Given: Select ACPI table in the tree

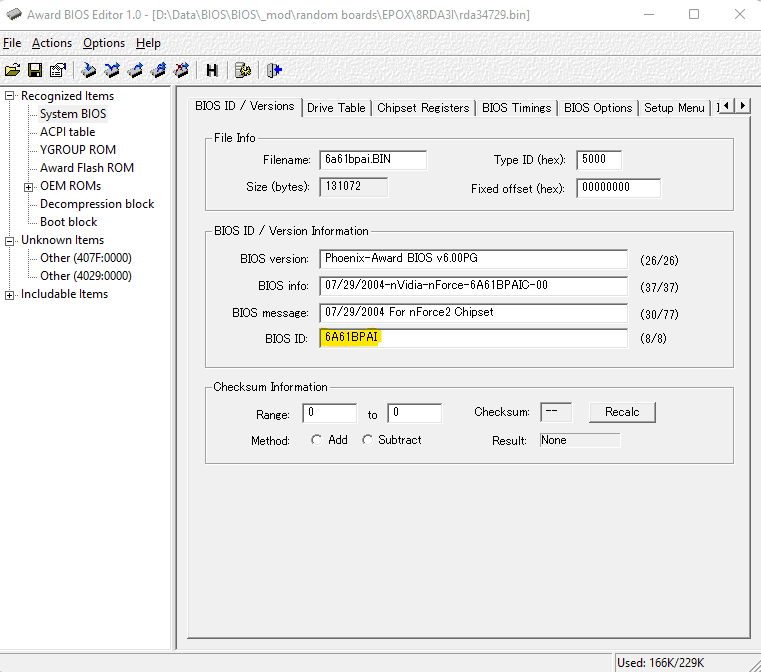Looking at the screenshot, I should 67,132.
